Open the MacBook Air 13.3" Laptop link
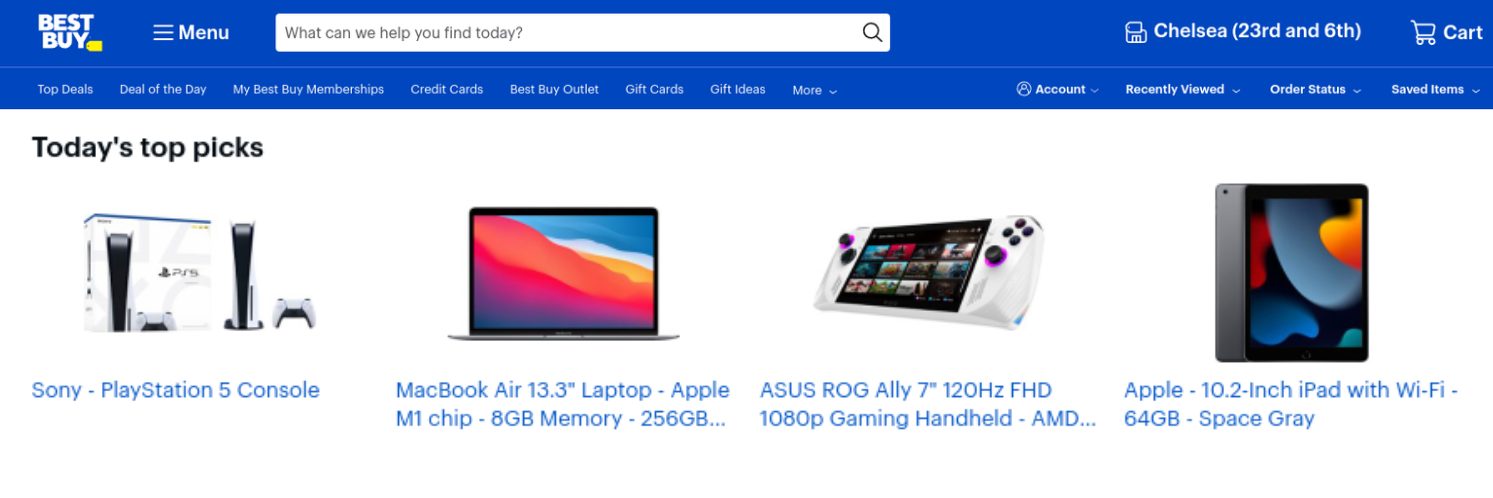Viewport: 1493px width, 498px height. pyautogui.click(x=562, y=404)
